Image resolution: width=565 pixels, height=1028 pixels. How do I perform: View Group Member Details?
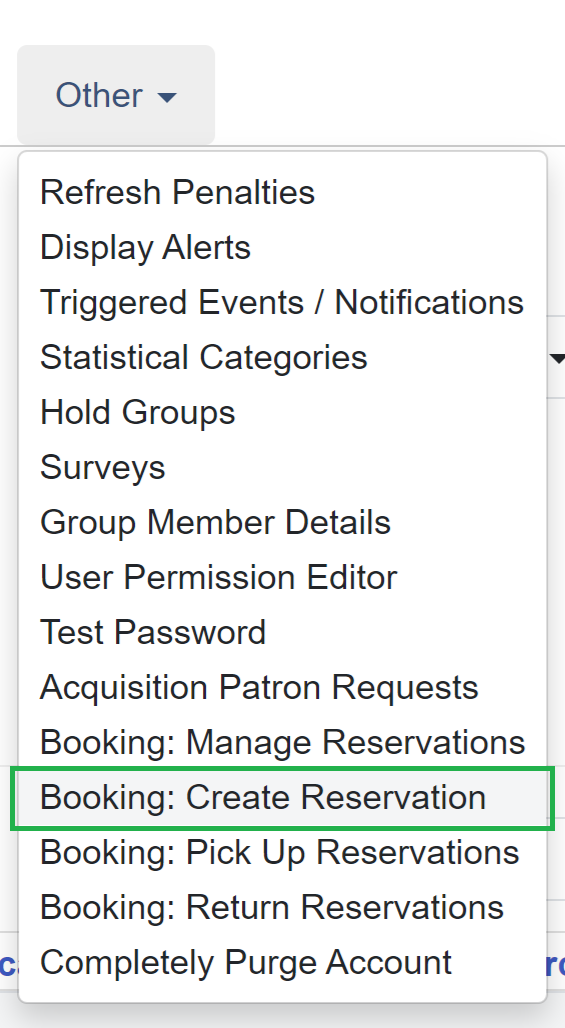(282, 523)
